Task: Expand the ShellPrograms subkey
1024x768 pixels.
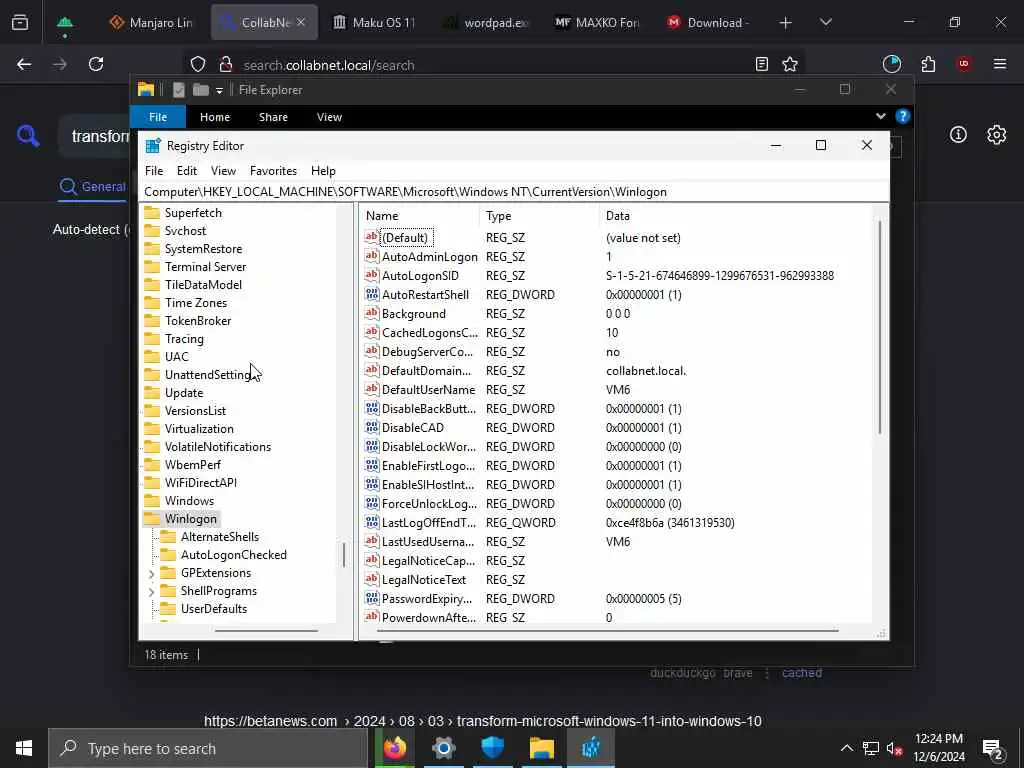Action: (152, 592)
